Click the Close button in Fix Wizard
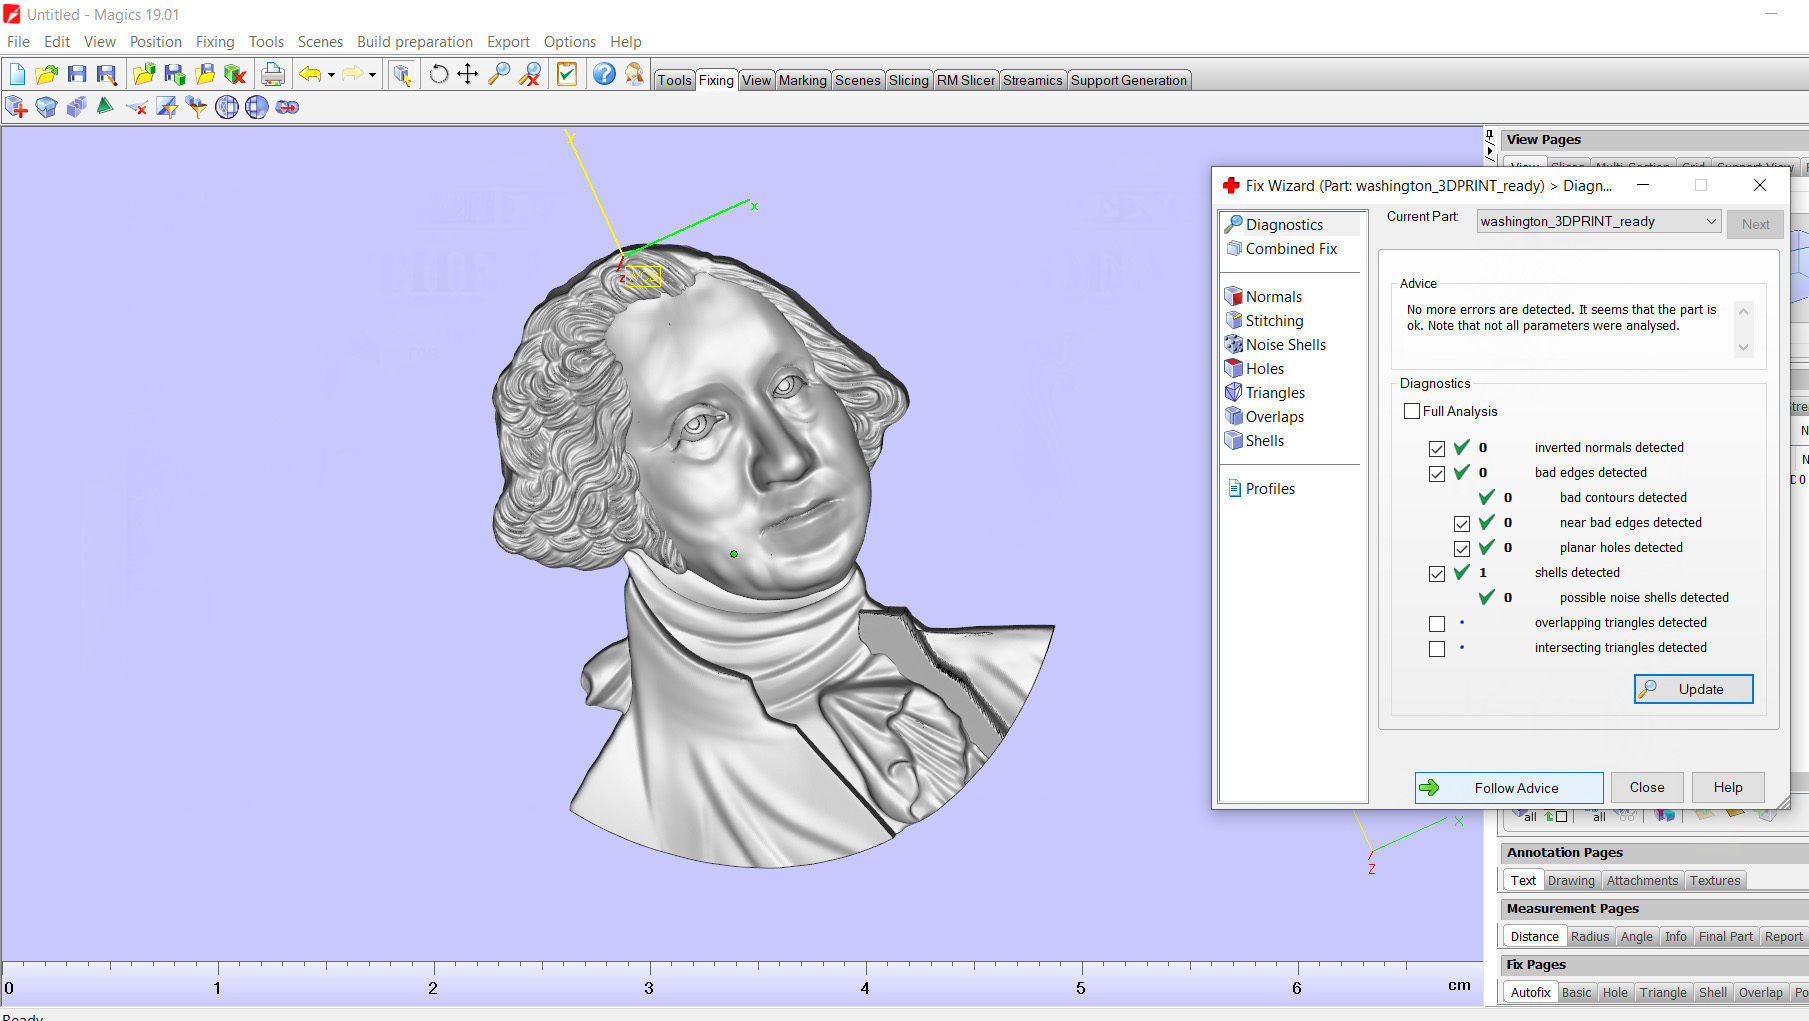Screen dimensions: 1809x1021 coord(1647,787)
